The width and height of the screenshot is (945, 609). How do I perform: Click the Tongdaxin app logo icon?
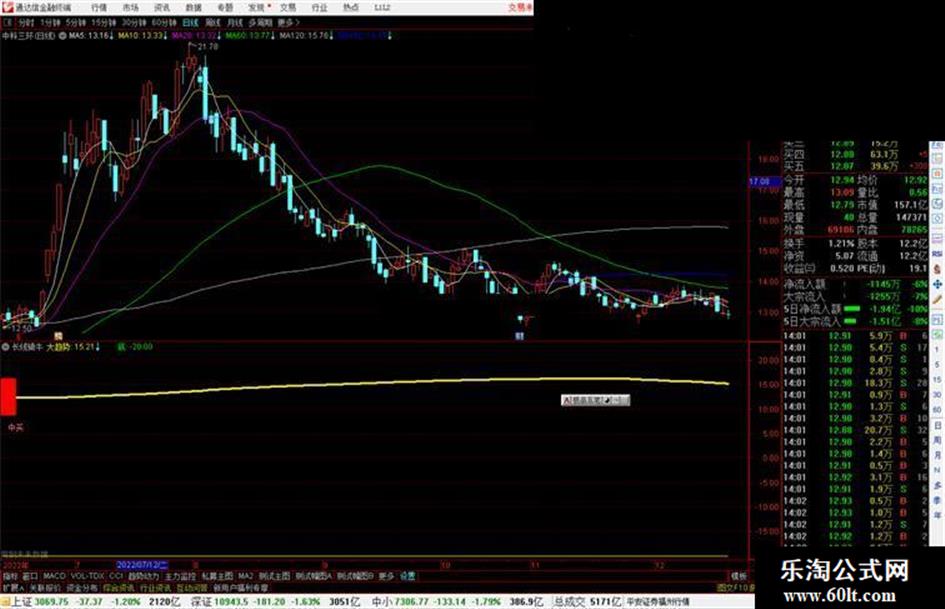(7, 7)
